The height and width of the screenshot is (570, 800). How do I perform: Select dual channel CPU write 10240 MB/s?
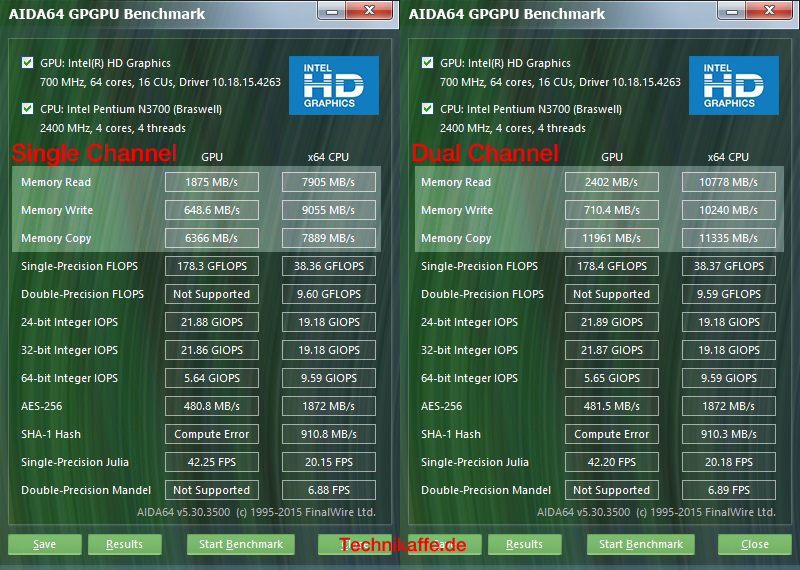point(729,210)
